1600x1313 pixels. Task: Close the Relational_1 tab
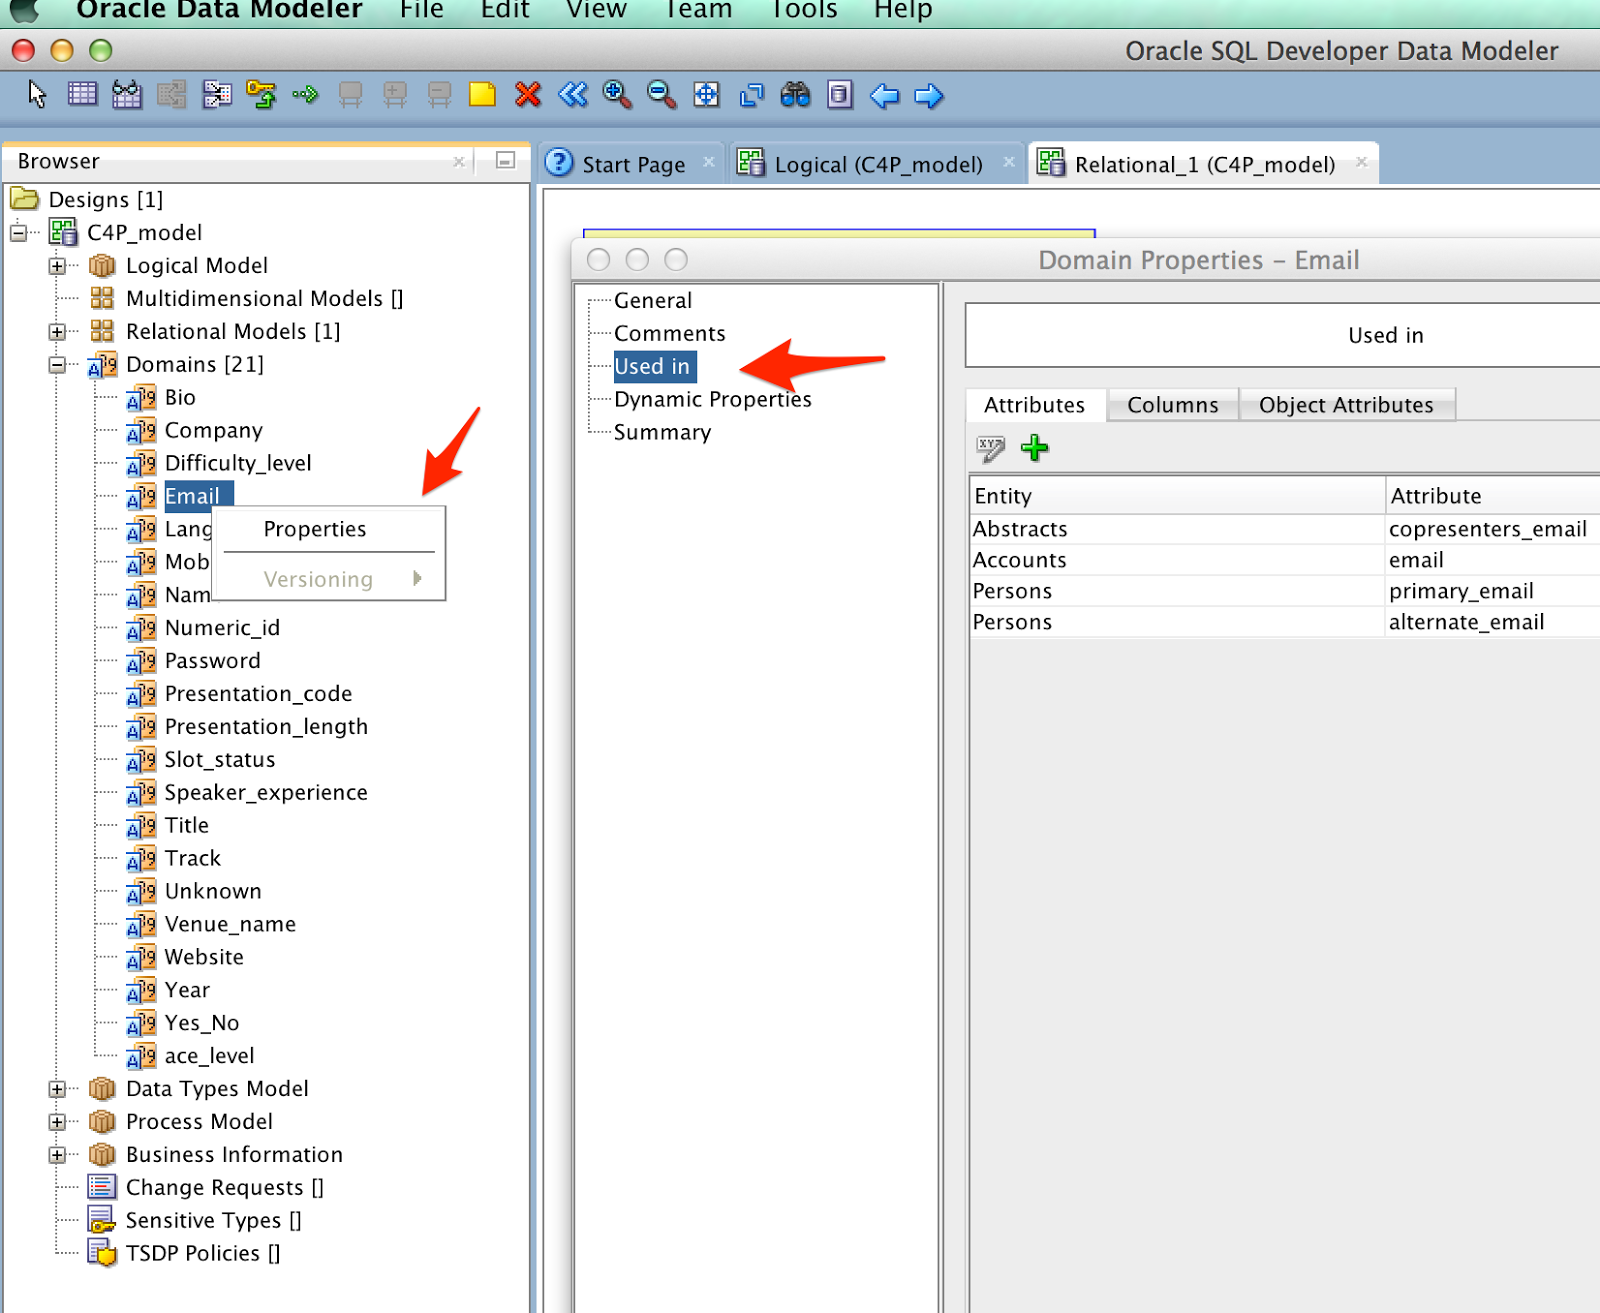1361,162
